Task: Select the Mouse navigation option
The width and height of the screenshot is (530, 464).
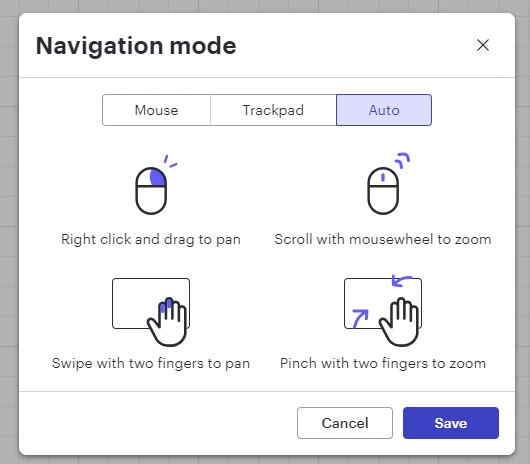Action: 156,110
